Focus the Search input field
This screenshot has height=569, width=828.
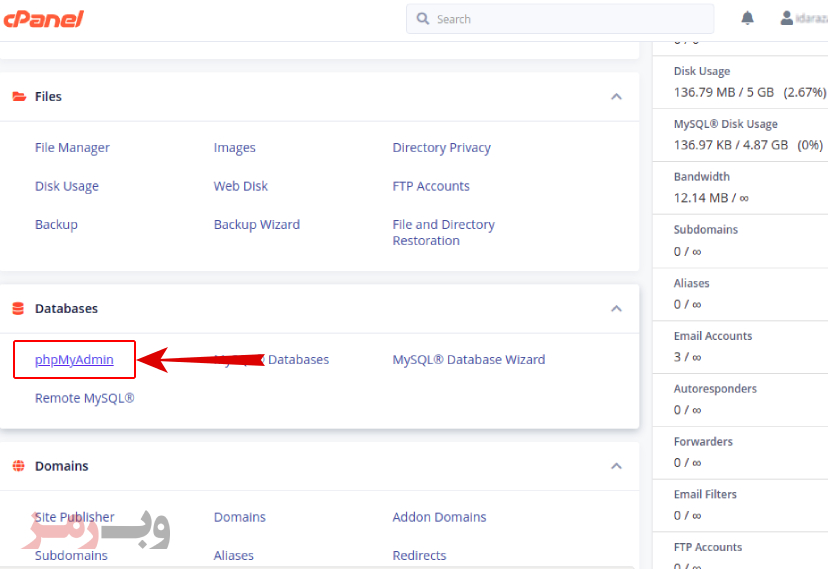tap(560, 19)
